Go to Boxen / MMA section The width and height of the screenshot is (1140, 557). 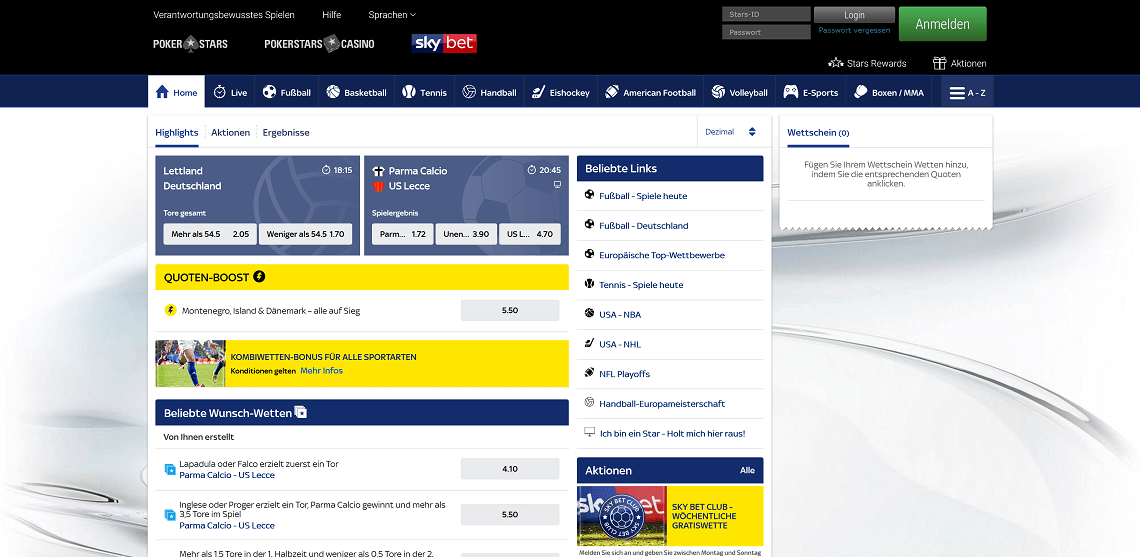click(888, 92)
